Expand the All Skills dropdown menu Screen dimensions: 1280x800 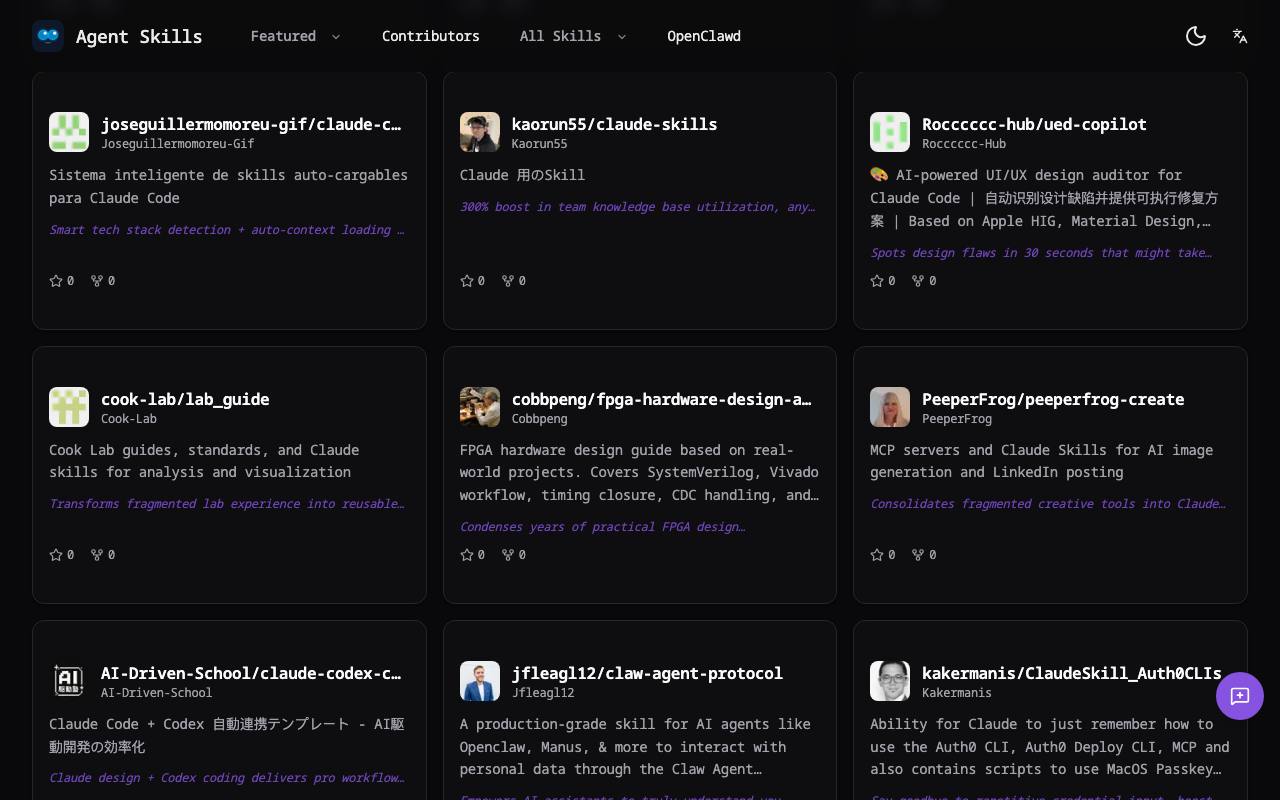point(573,36)
